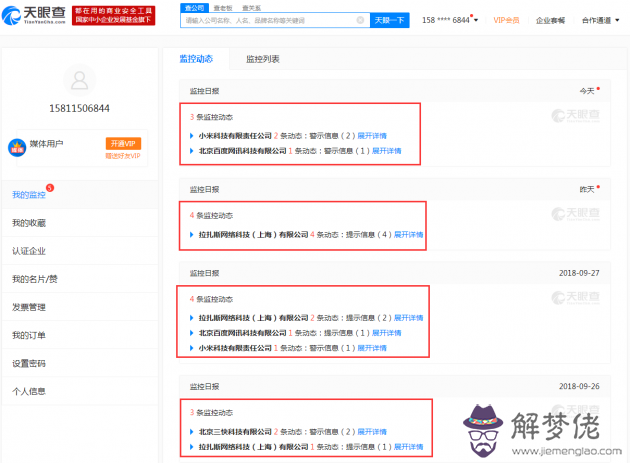Clear the search box with the X icon
The image size is (630, 463).
(x=360, y=20)
